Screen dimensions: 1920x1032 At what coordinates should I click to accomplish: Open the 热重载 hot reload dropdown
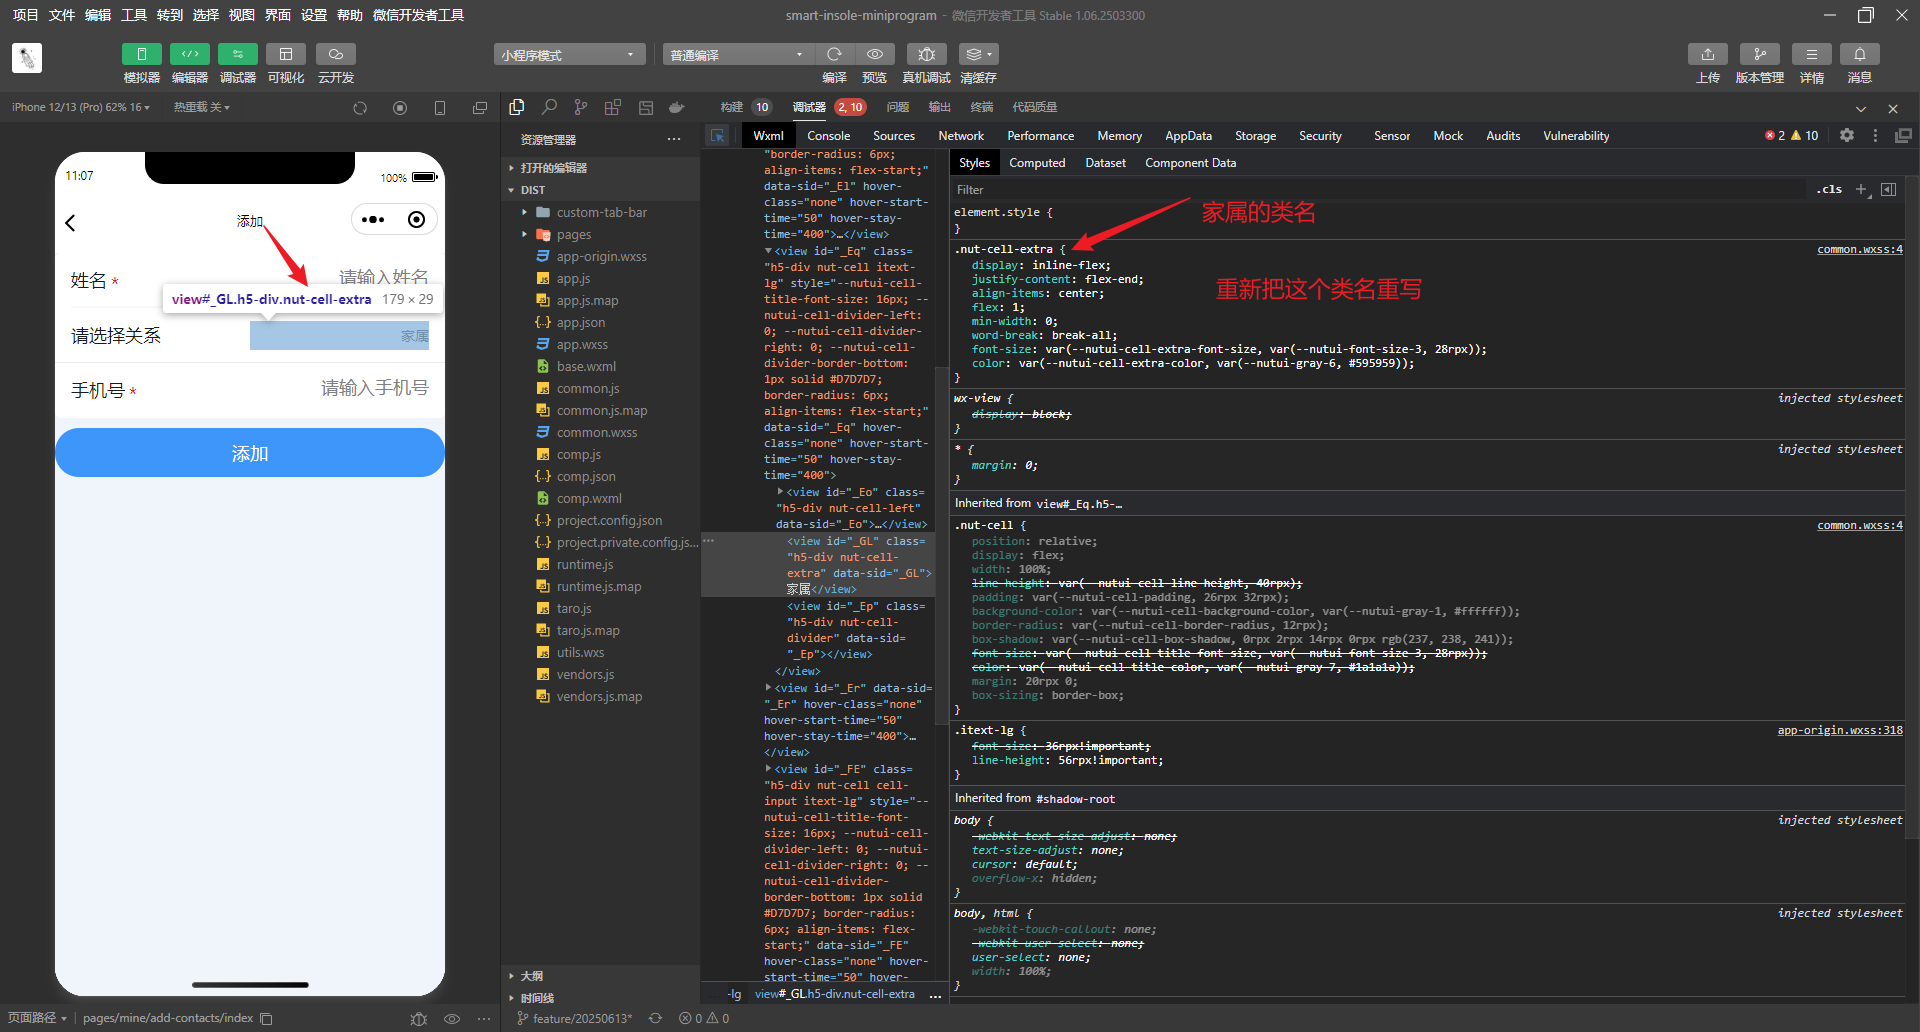(202, 107)
